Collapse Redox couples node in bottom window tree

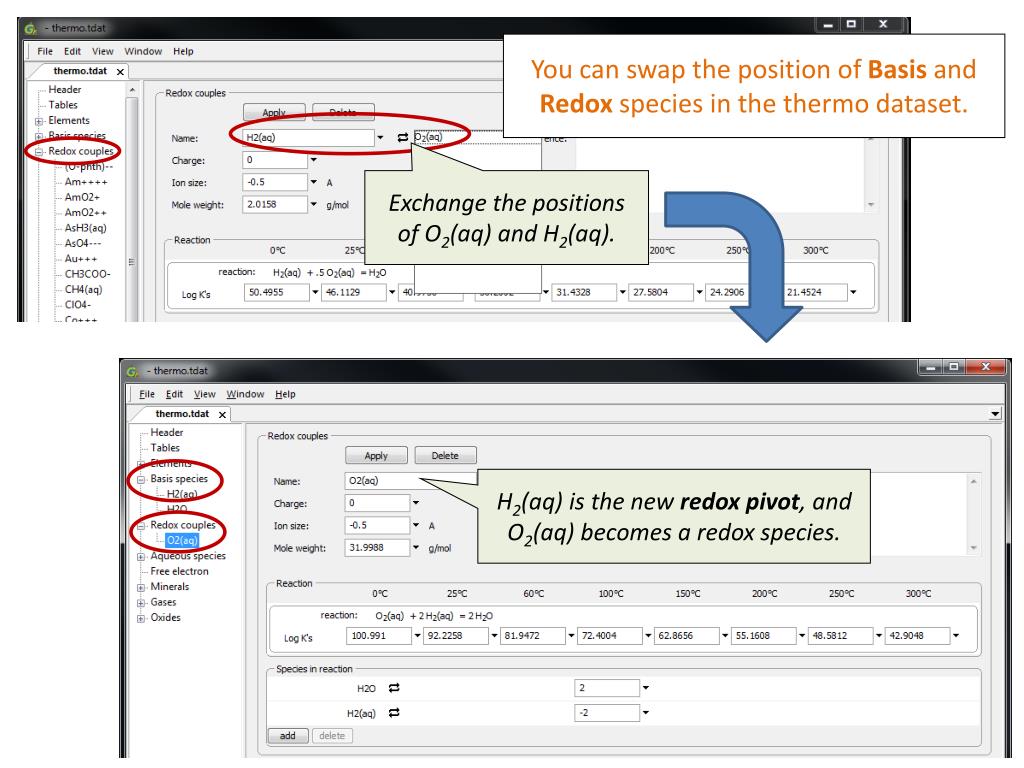141,526
